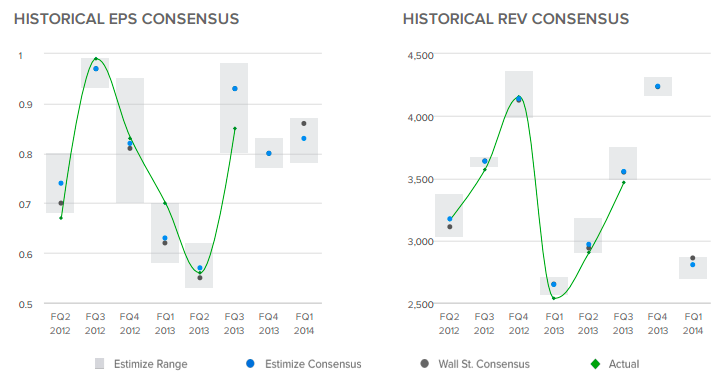
Task: Click the EPS Wall St. Consensus dot for FQ1 2014
Action: click(304, 123)
